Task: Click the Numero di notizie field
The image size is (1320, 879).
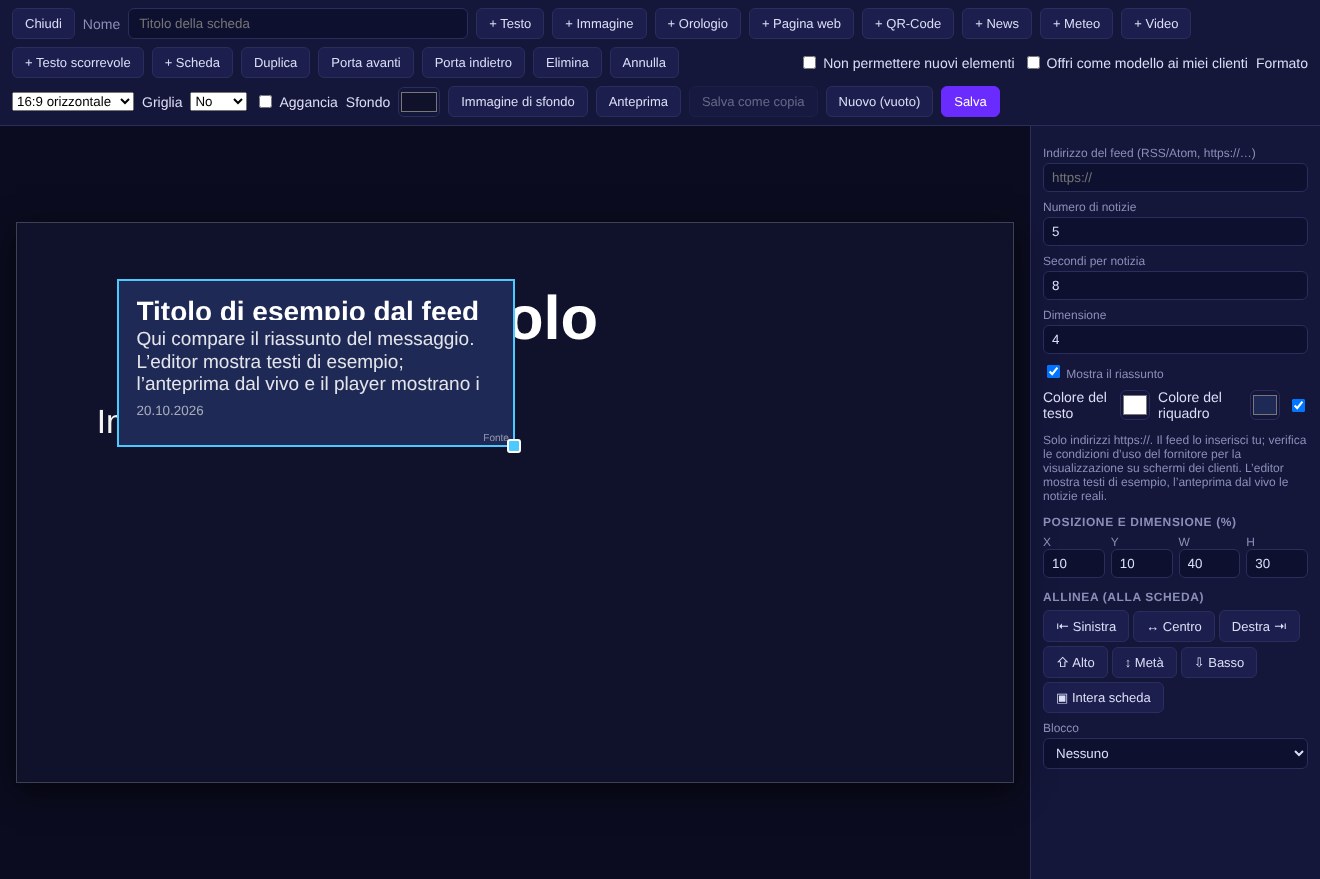Action: [1175, 231]
